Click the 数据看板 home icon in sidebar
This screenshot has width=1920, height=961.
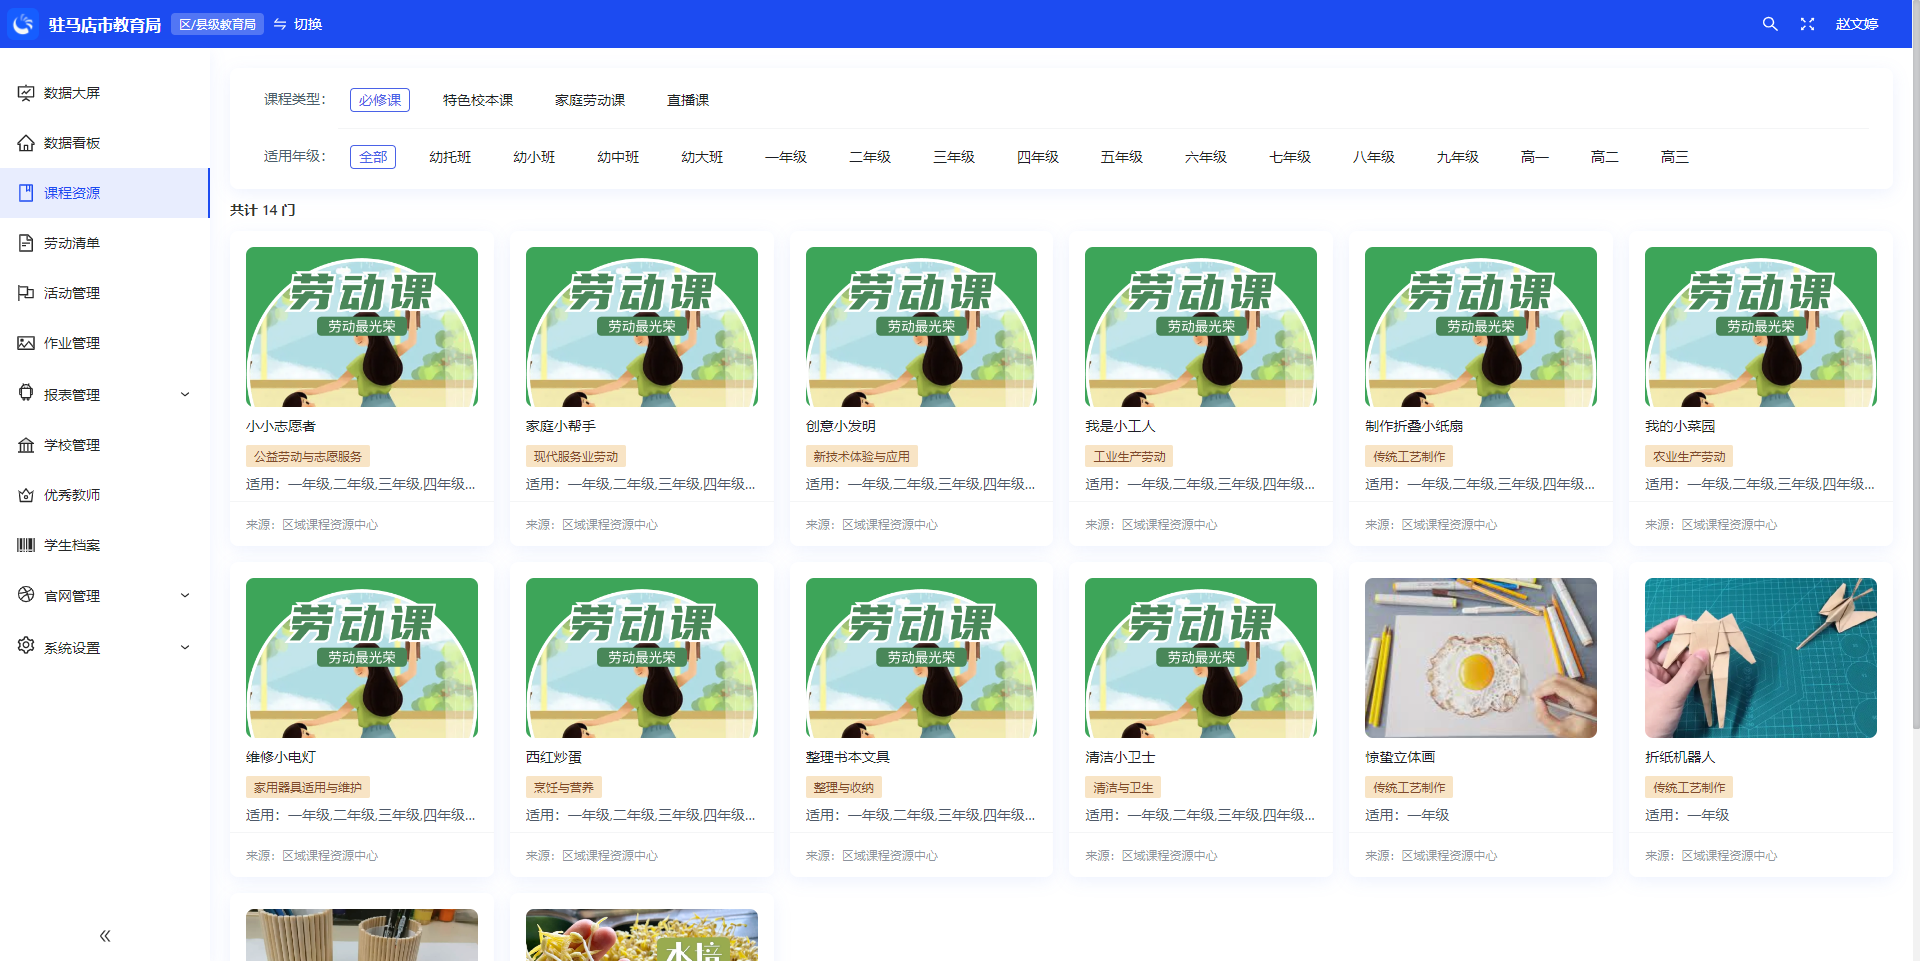click(26, 143)
